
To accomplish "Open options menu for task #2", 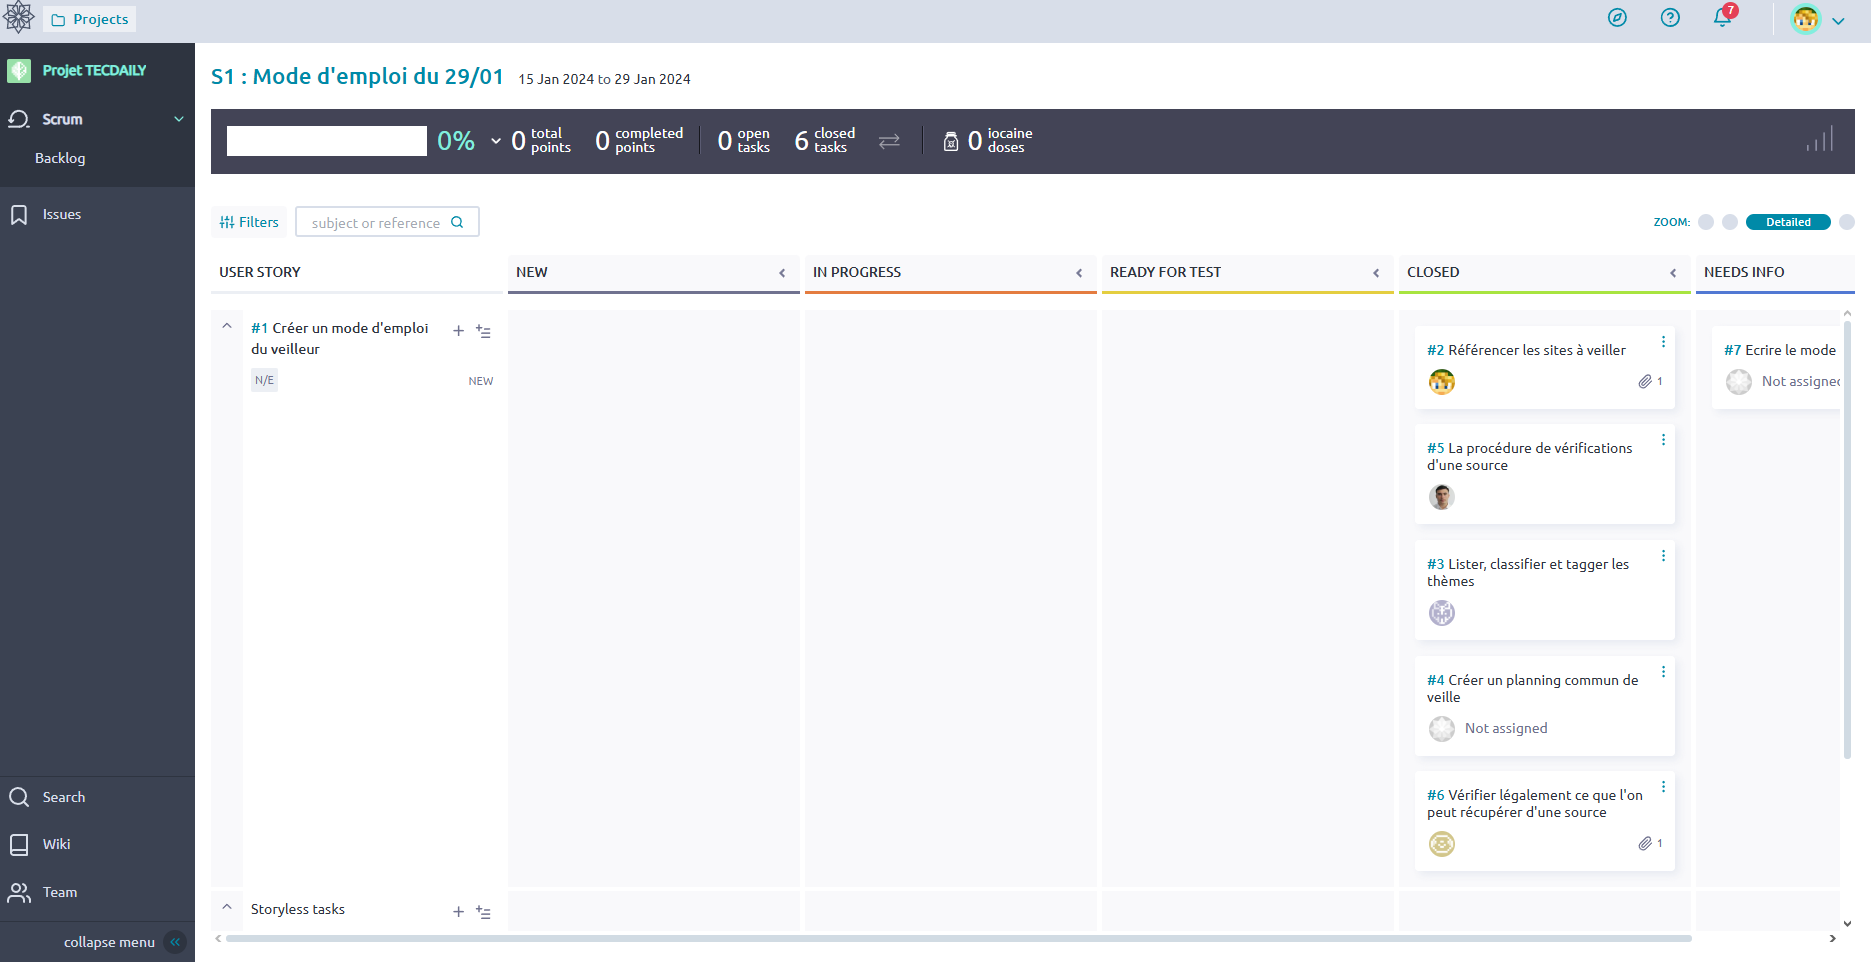I will [x=1663, y=342].
